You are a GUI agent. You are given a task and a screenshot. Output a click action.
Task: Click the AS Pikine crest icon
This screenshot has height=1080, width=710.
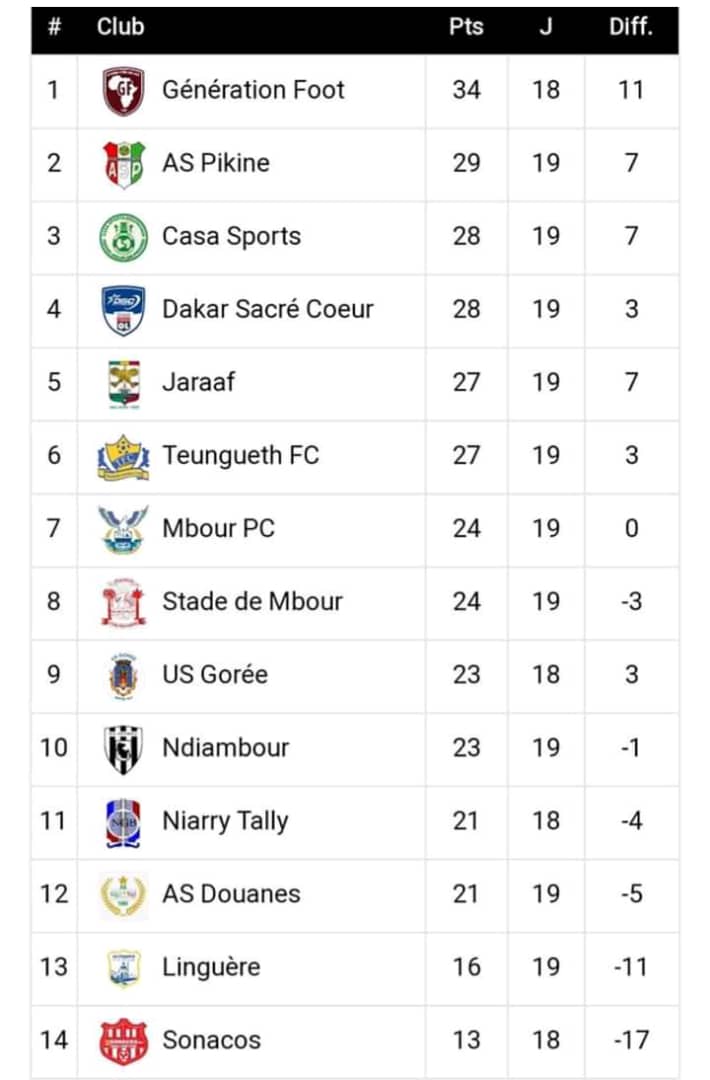pyautogui.click(x=124, y=164)
